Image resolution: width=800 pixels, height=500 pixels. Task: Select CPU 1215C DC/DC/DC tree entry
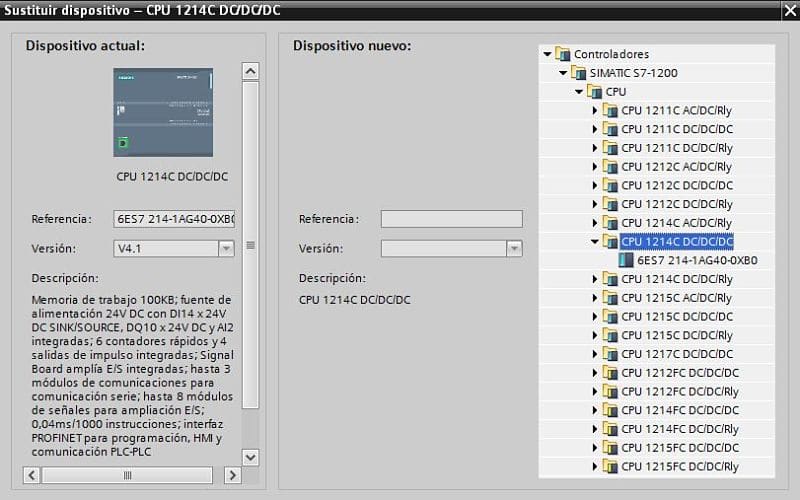pos(677,316)
